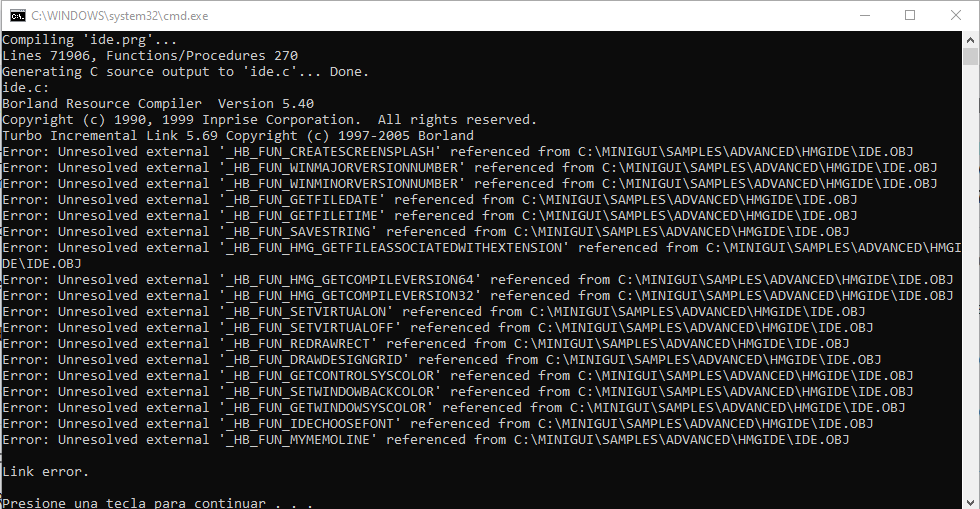Minimize the cmd.exe window
The height and width of the screenshot is (509, 980).
pyautogui.click(x=865, y=15)
